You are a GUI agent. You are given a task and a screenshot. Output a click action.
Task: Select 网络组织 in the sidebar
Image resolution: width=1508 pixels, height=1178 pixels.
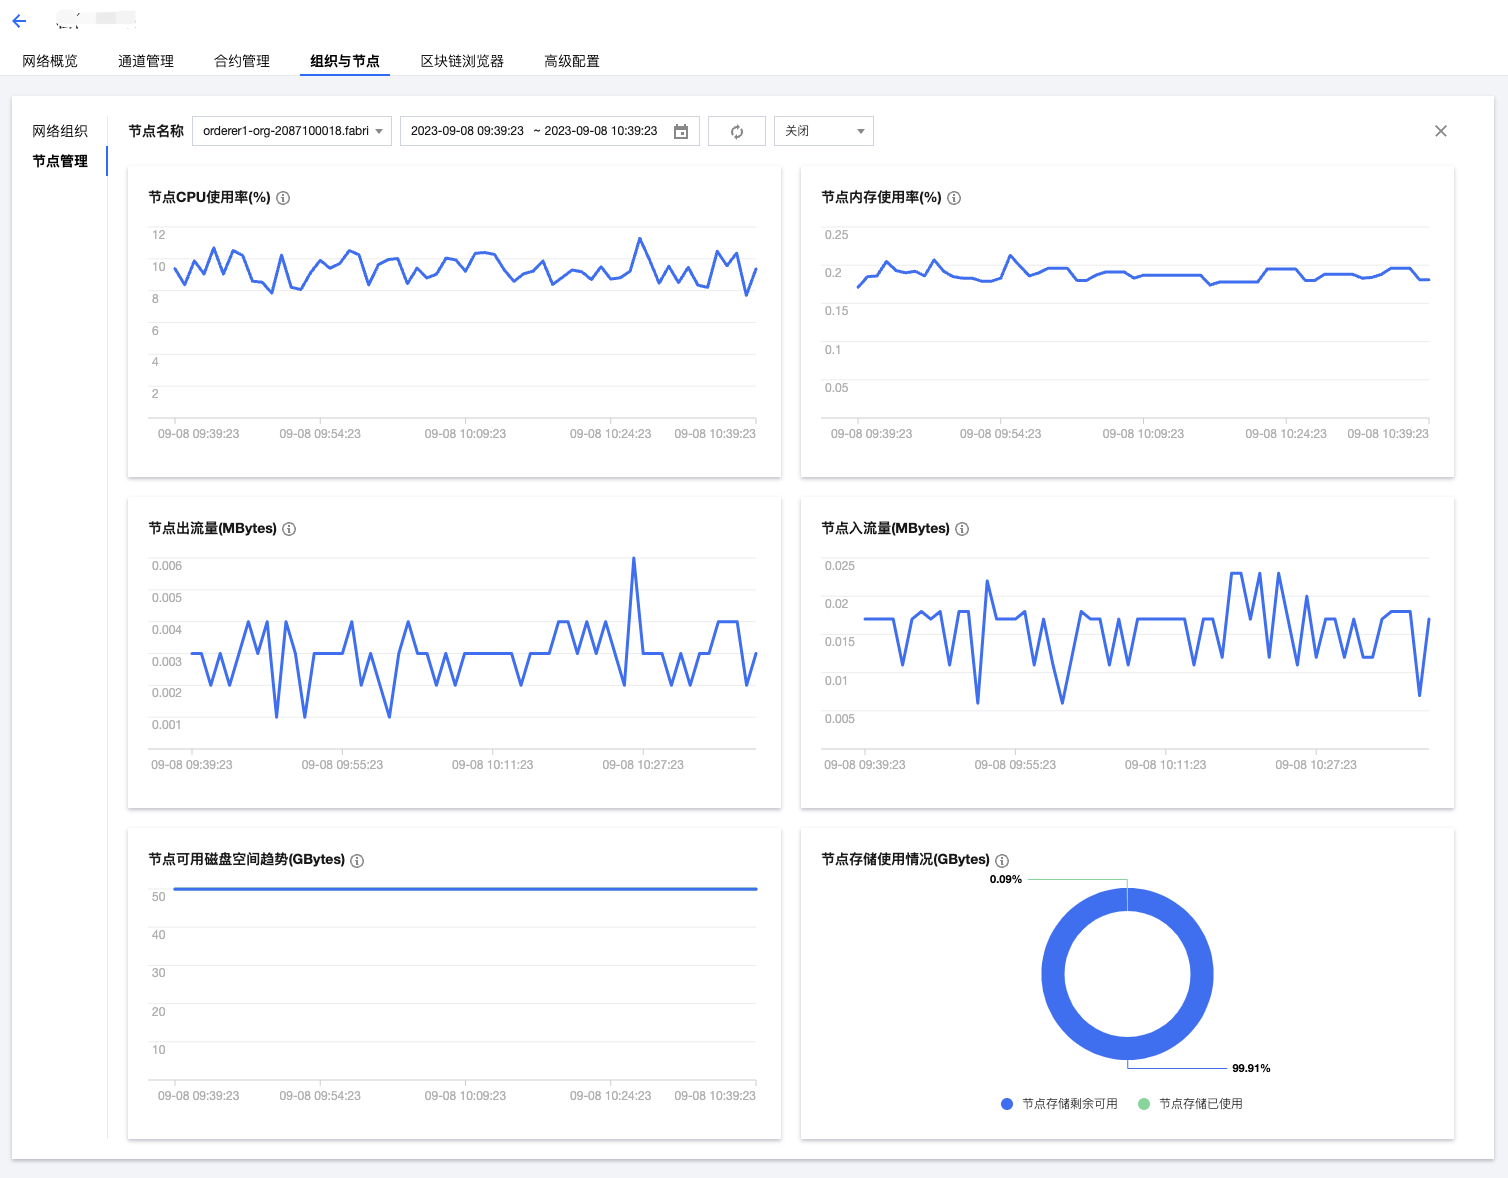point(60,131)
